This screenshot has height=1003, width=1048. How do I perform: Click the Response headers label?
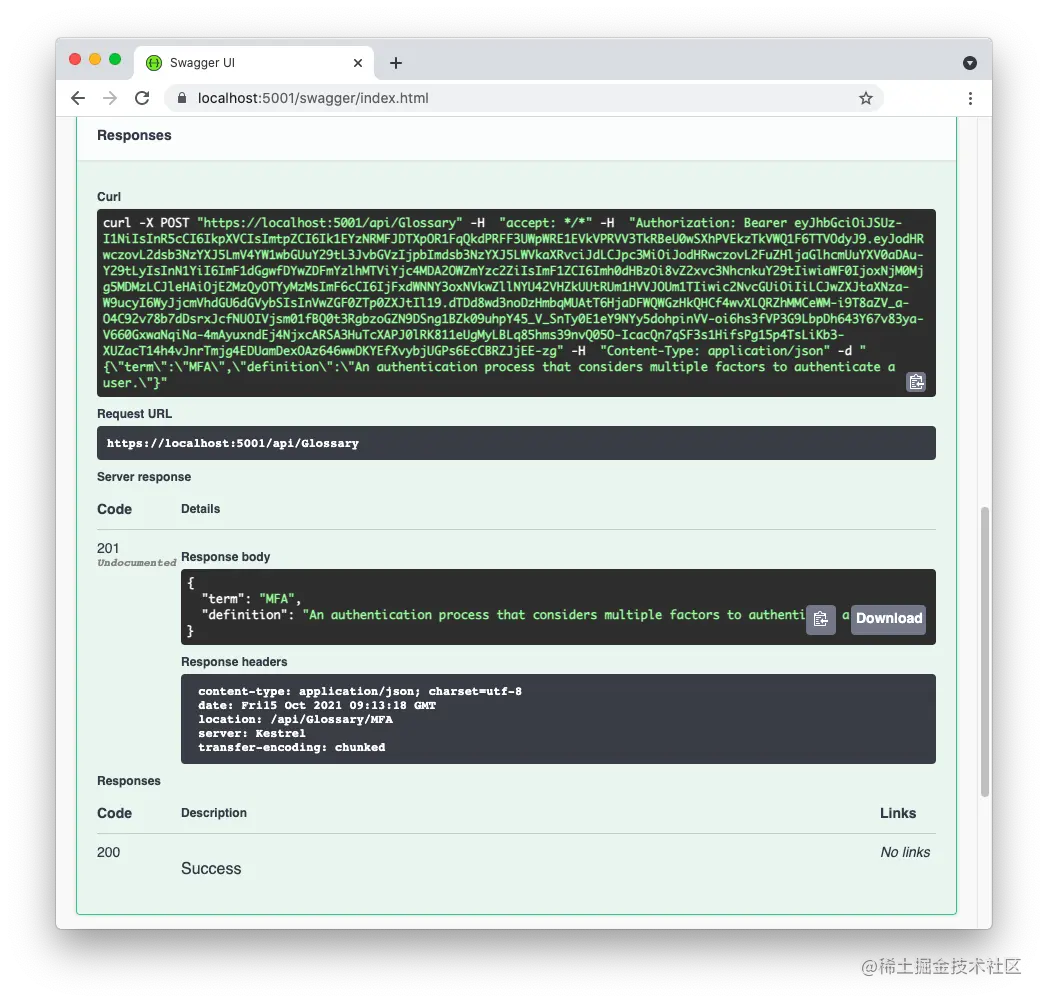[x=234, y=662]
